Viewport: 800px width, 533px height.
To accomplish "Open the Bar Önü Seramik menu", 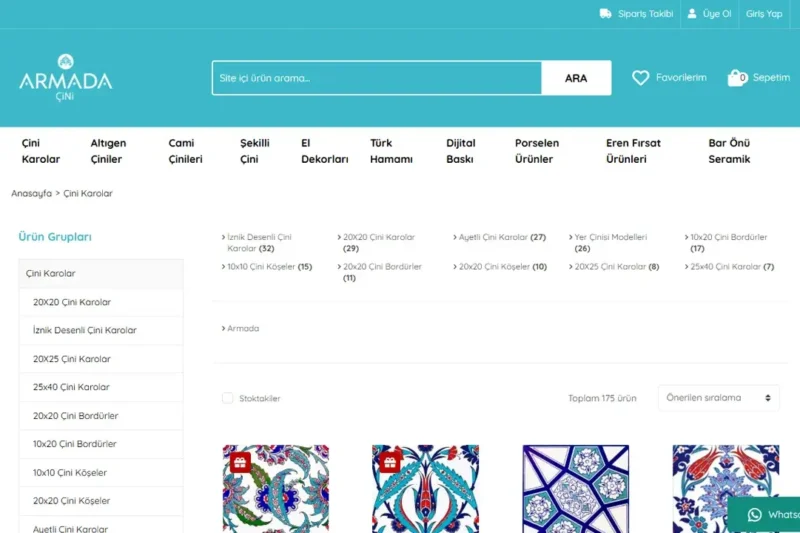I will [x=729, y=151].
